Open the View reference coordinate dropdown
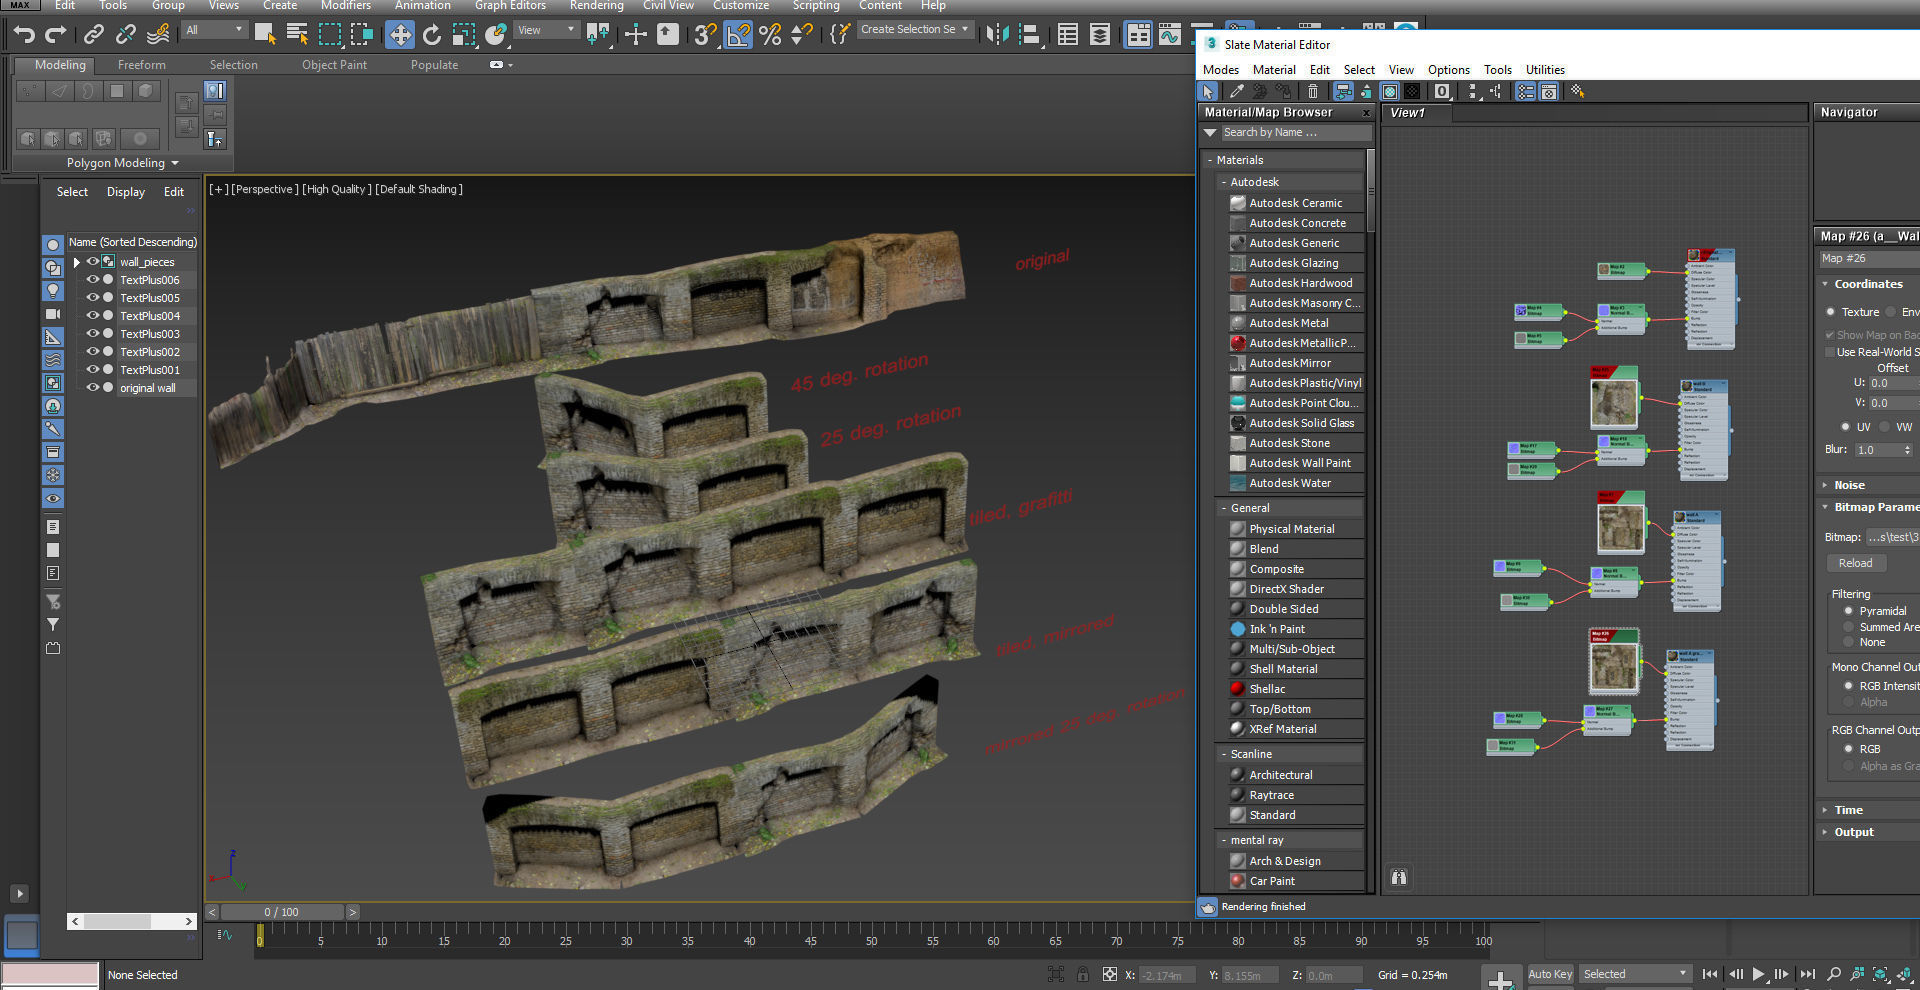The width and height of the screenshot is (1920, 990). [546, 31]
